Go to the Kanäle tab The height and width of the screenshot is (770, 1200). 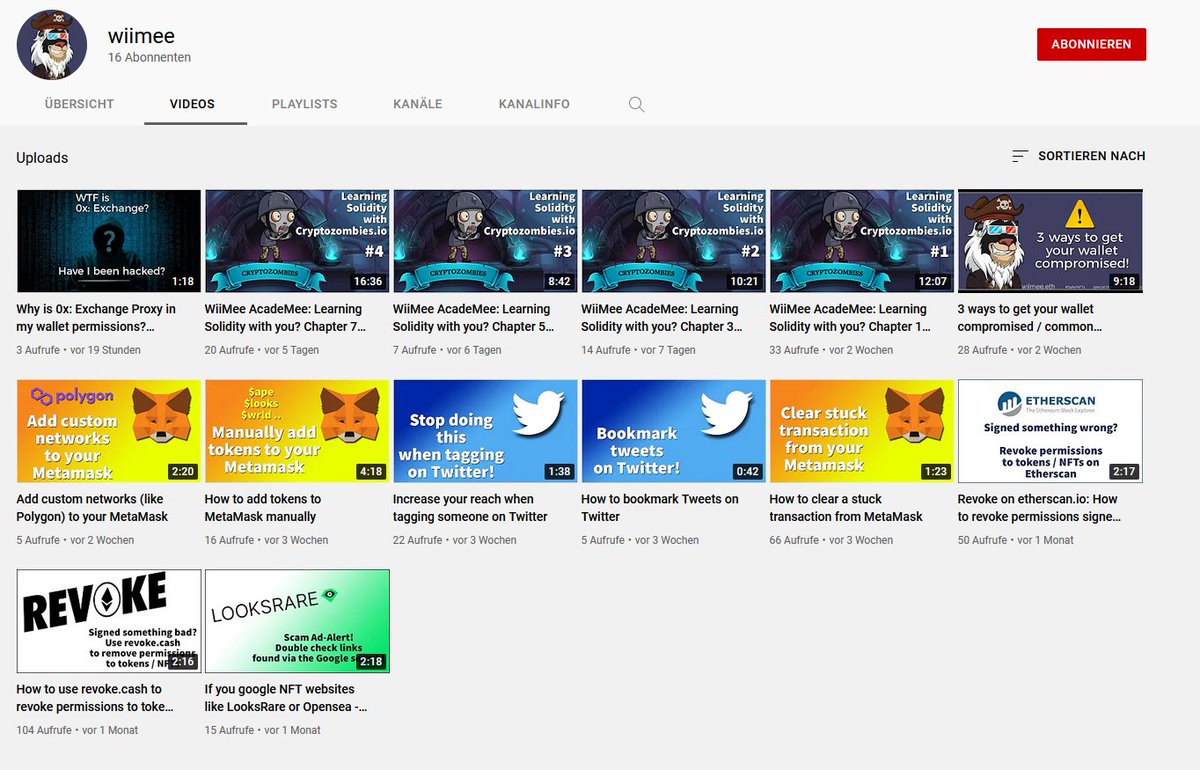click(x=417, y=104)
